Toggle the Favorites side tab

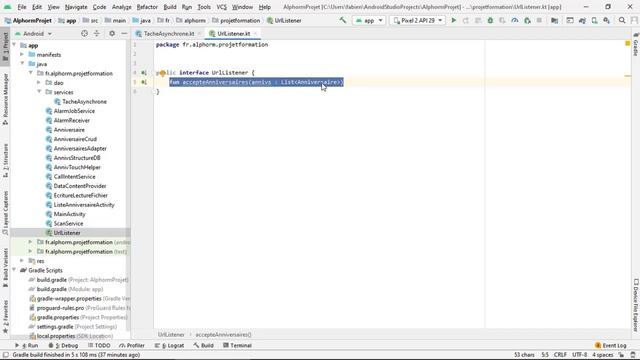(5, 317)
